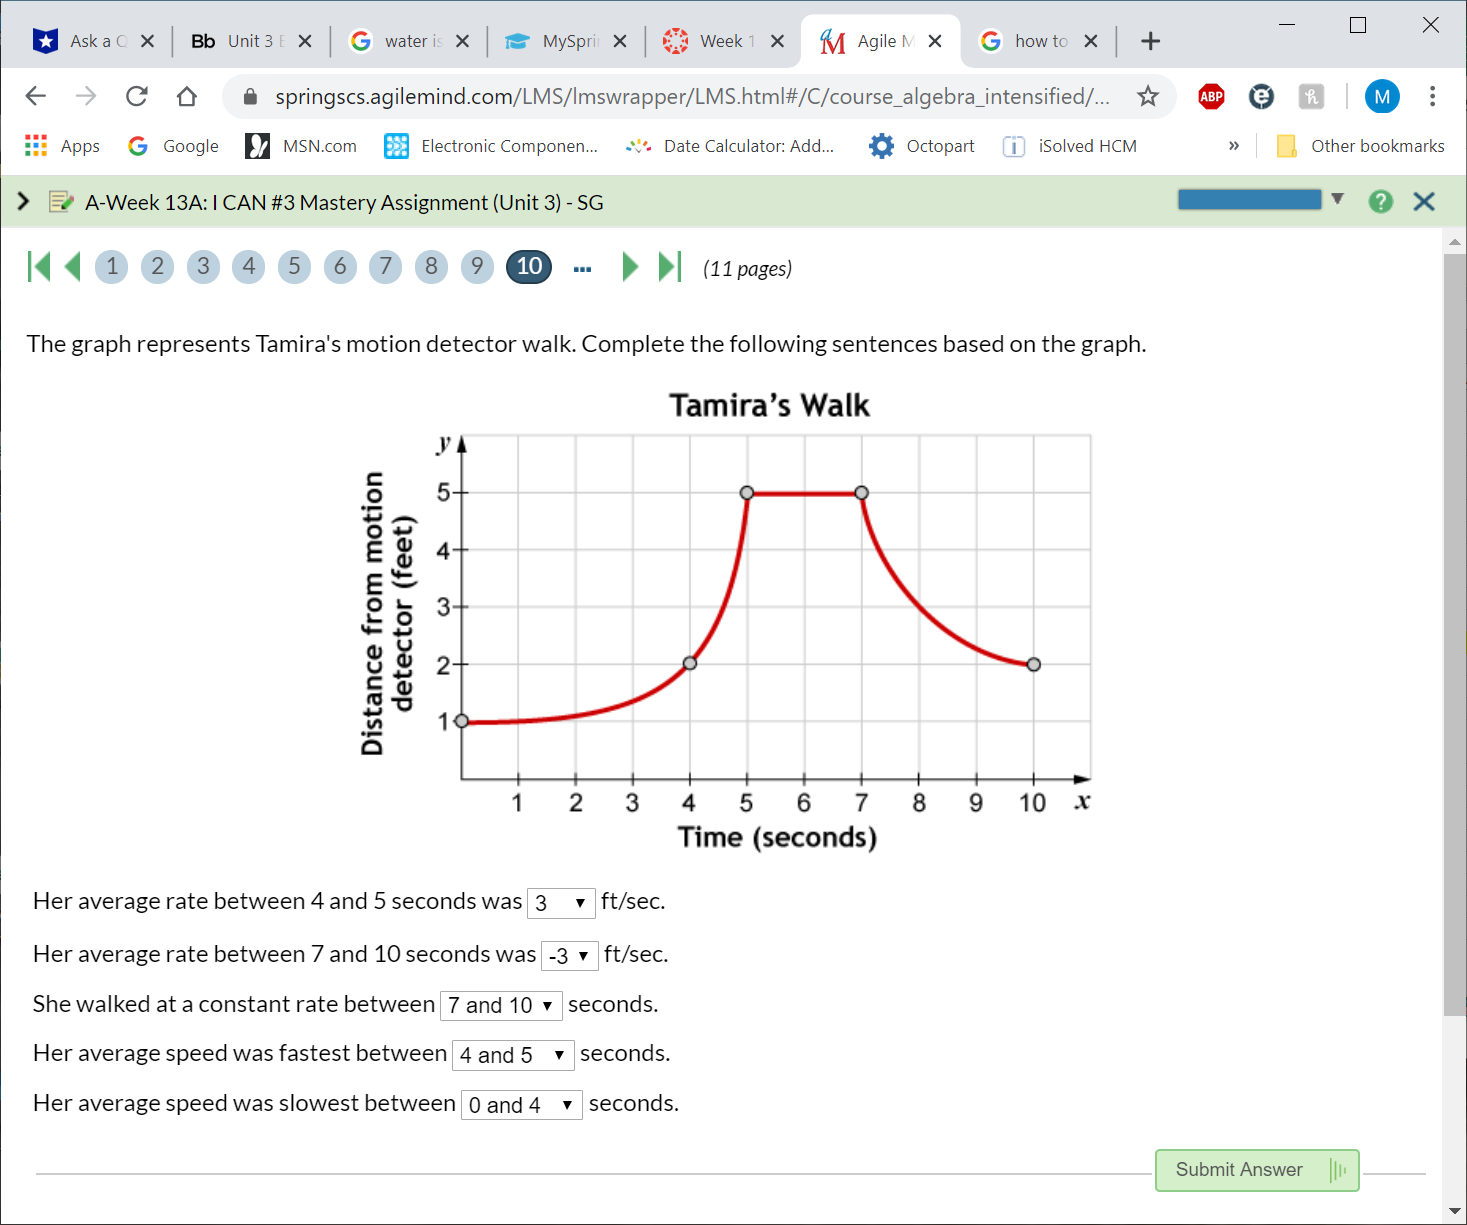Open slowest average speed dropdown
The width and height of the screenshot is (1467, 1225).
[522, 1105]
